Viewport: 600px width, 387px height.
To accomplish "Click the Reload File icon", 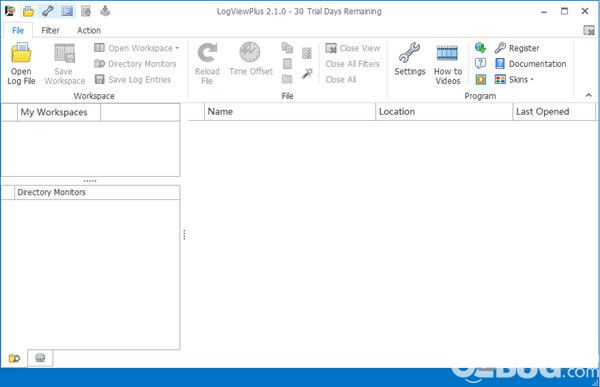I will coord(207,53).
